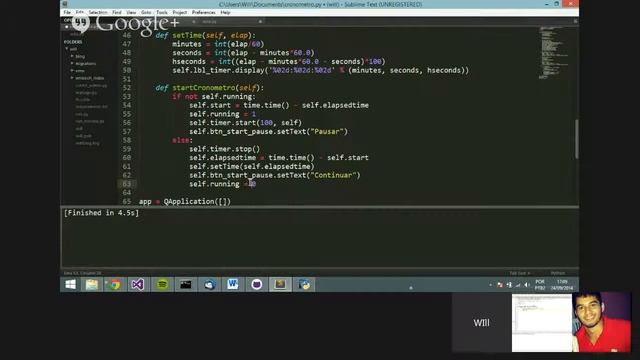Select the WIll participant tile
This screenshot has height=360, width=640.
click(482, 322)
